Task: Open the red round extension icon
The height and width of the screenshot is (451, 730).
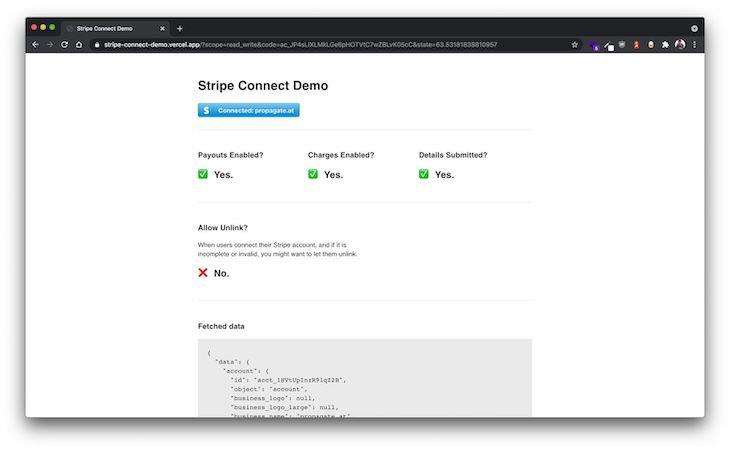Action: point(636,45)
